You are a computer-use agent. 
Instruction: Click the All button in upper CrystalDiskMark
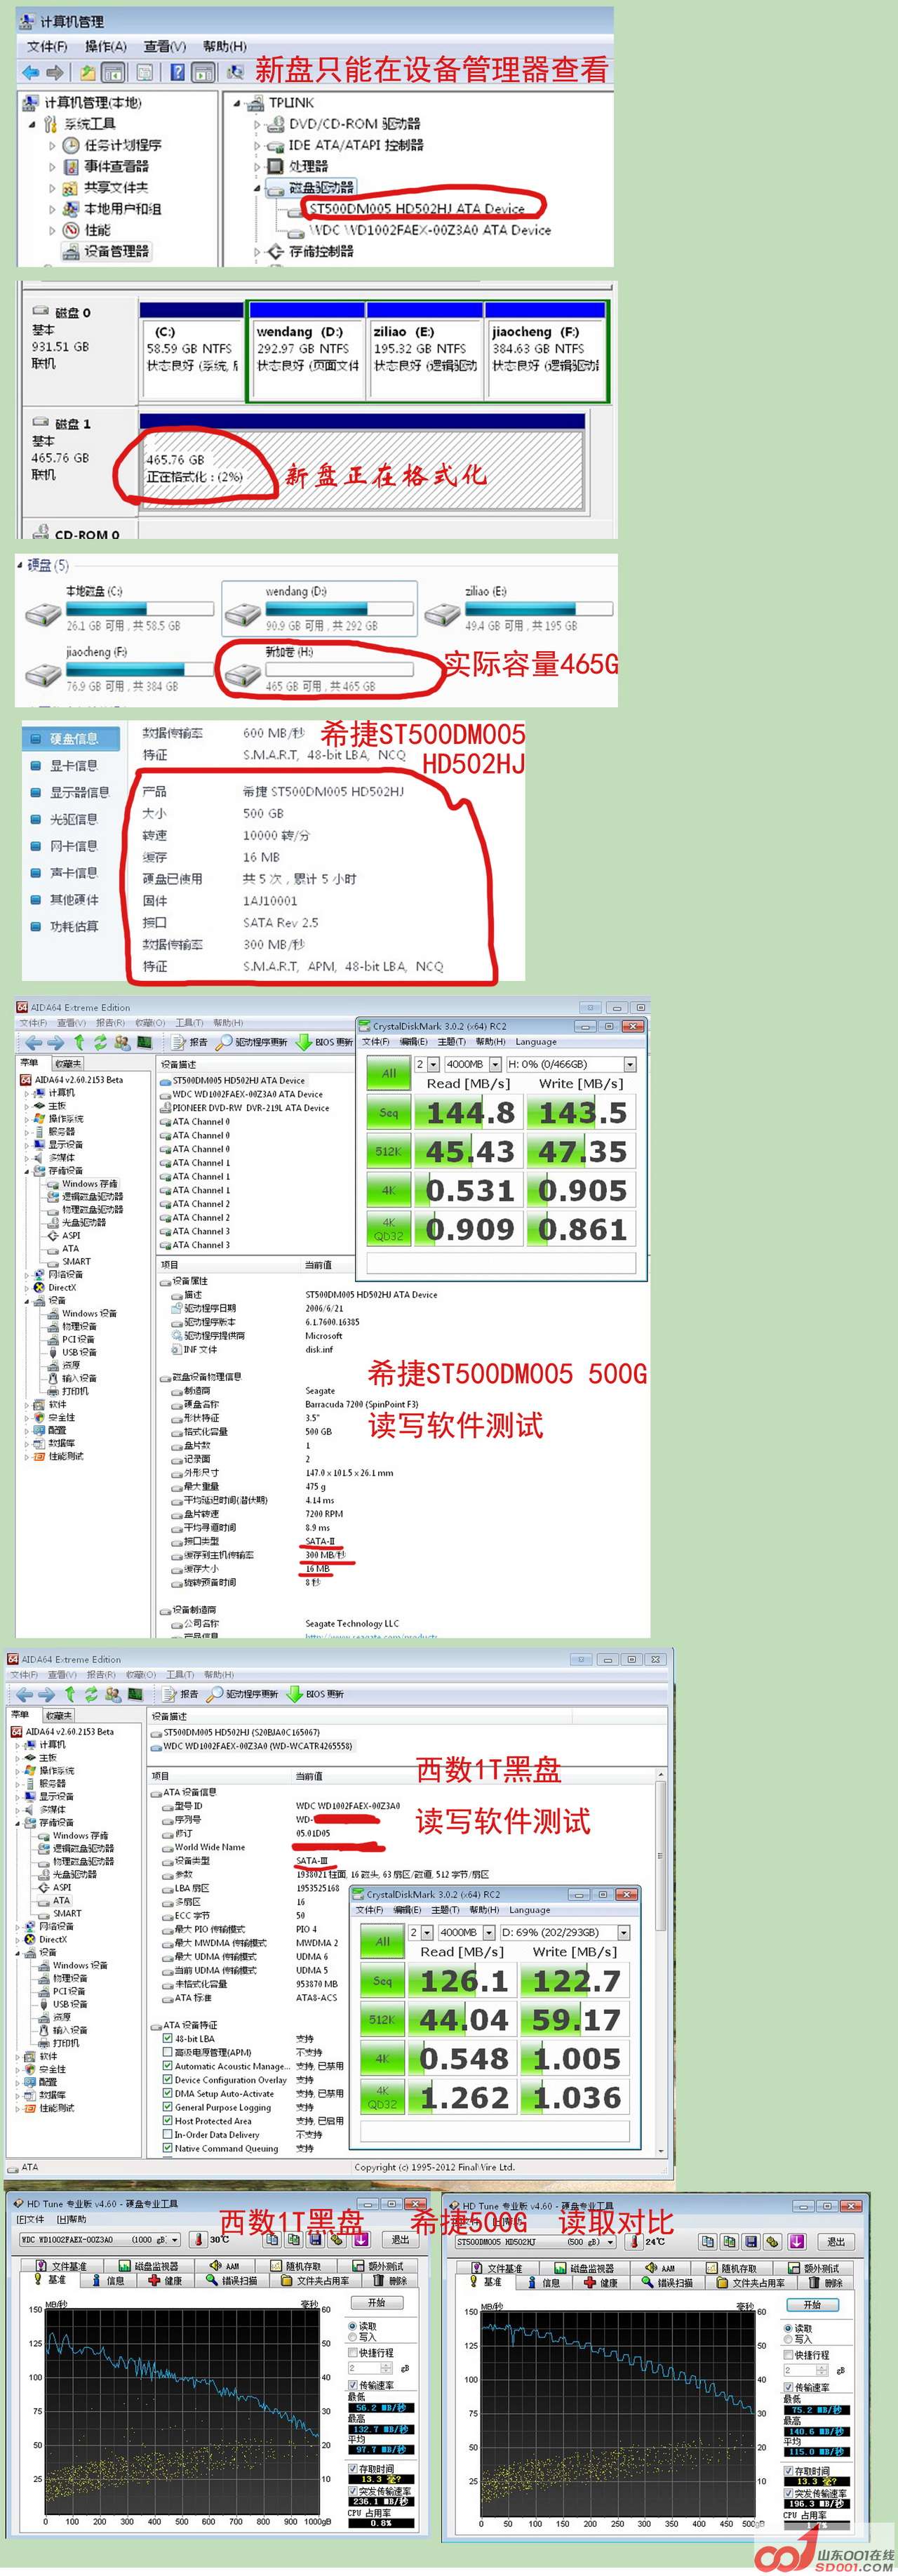pyautogui.click(x=389, y=1073)
